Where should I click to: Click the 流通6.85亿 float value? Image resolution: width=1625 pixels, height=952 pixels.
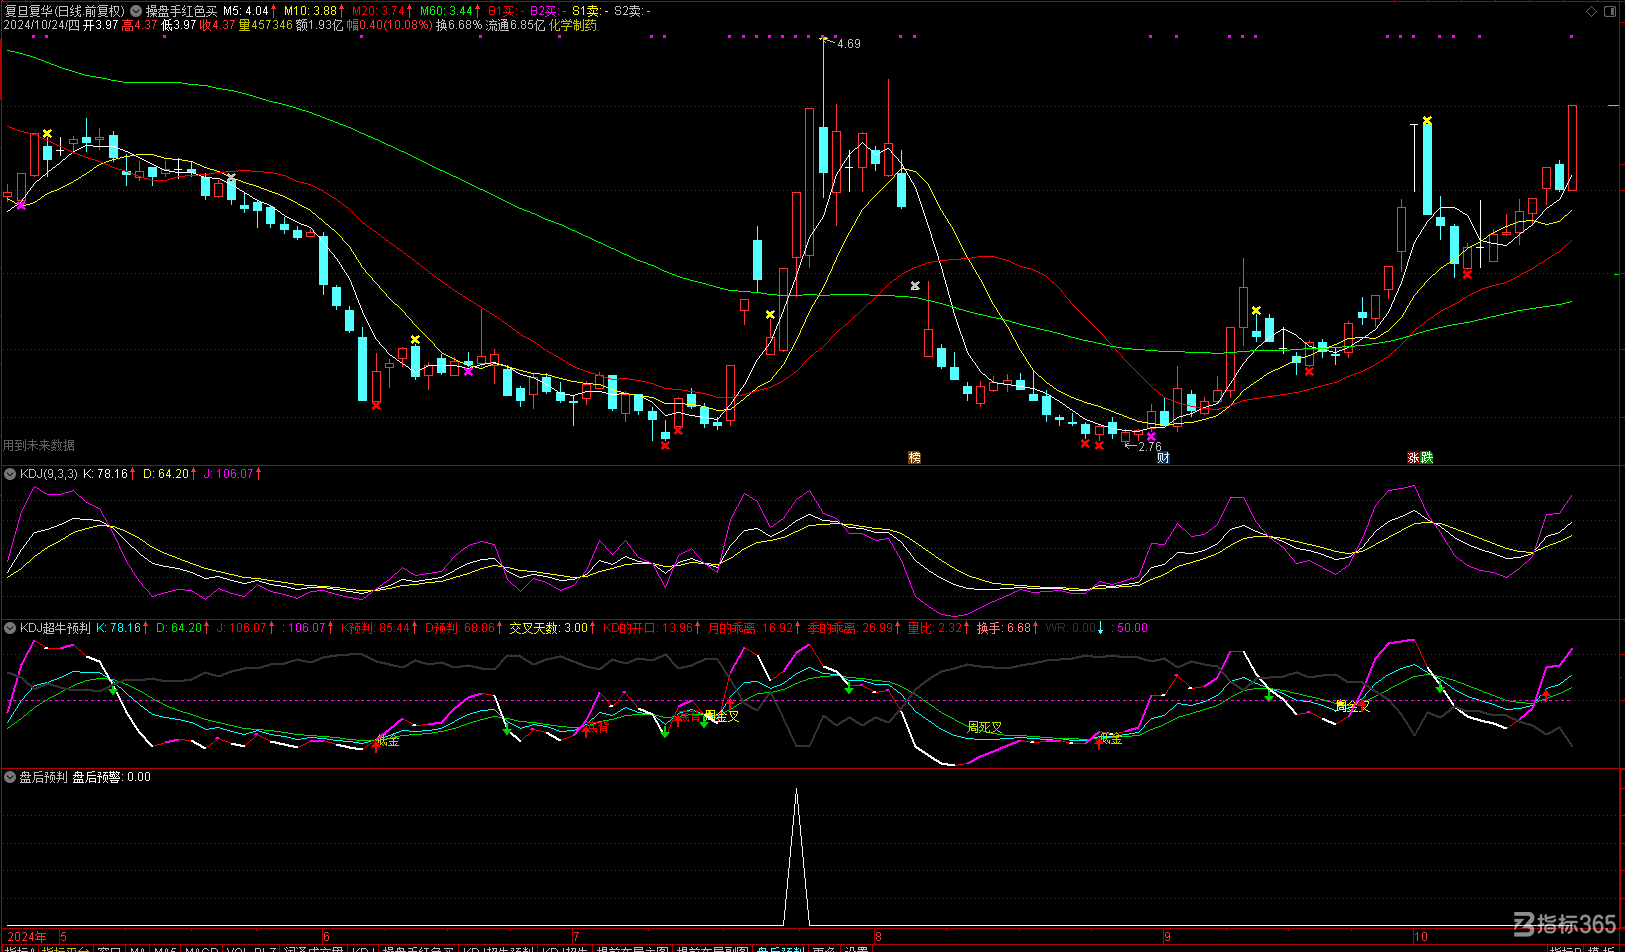pos(516,25)
